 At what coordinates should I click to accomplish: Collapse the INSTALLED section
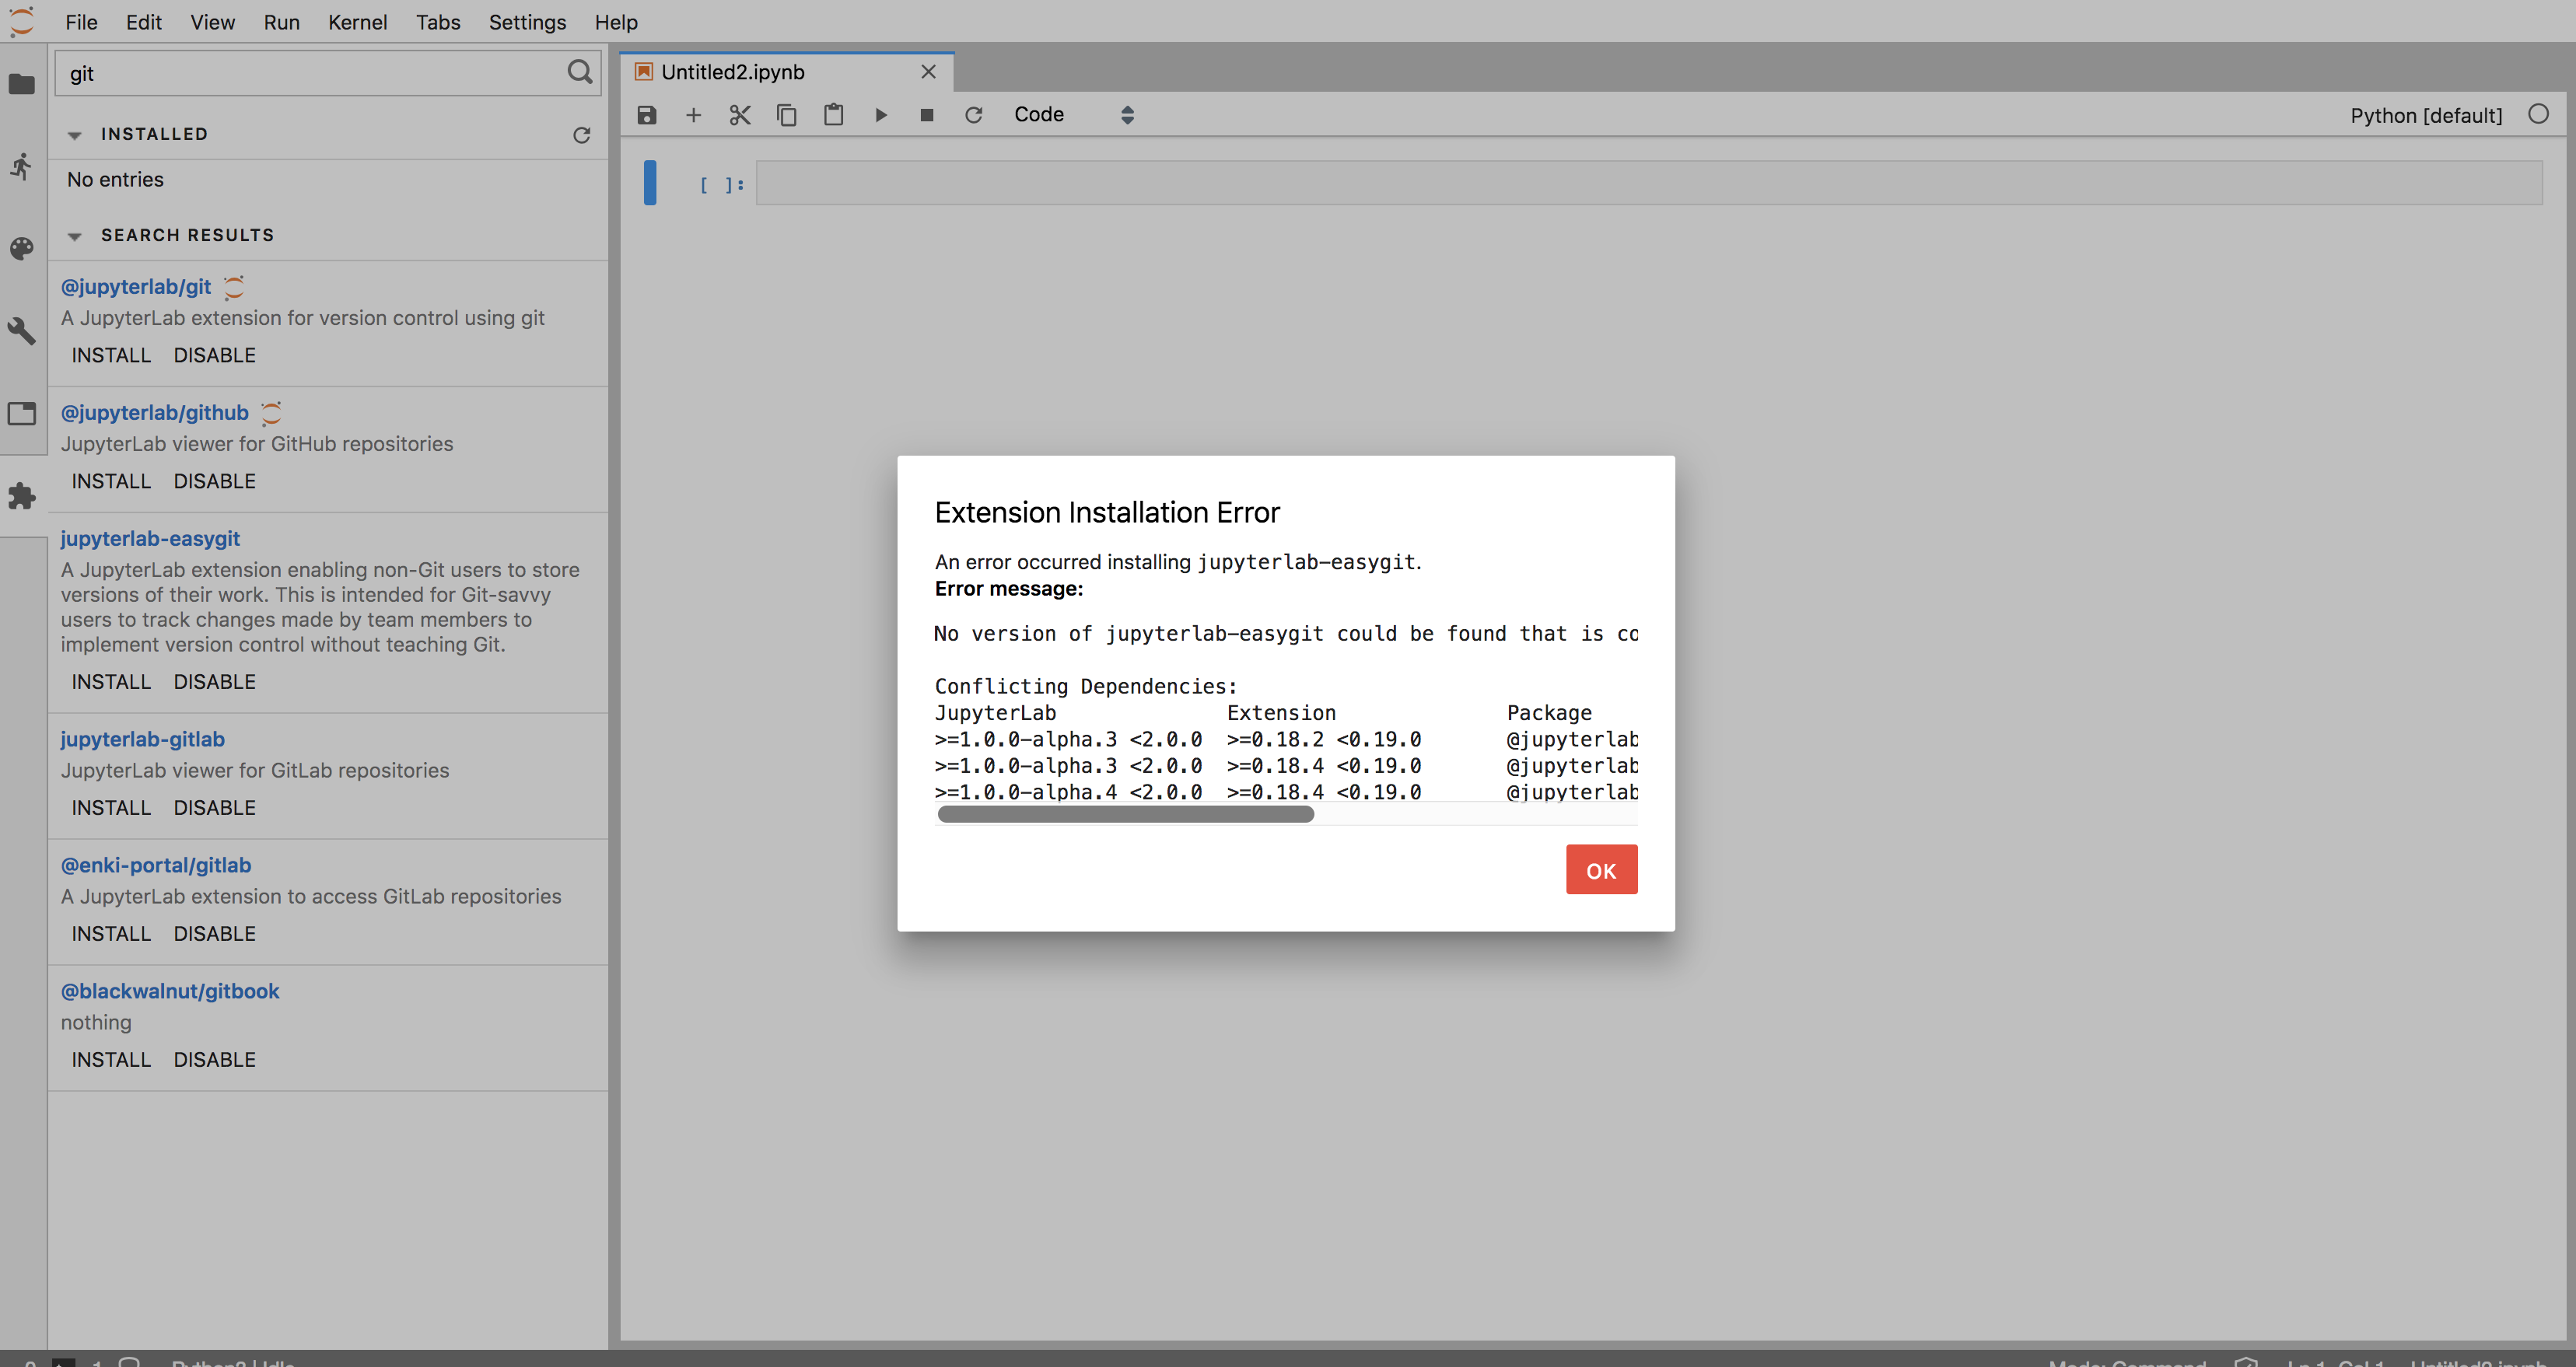(74, 135)
